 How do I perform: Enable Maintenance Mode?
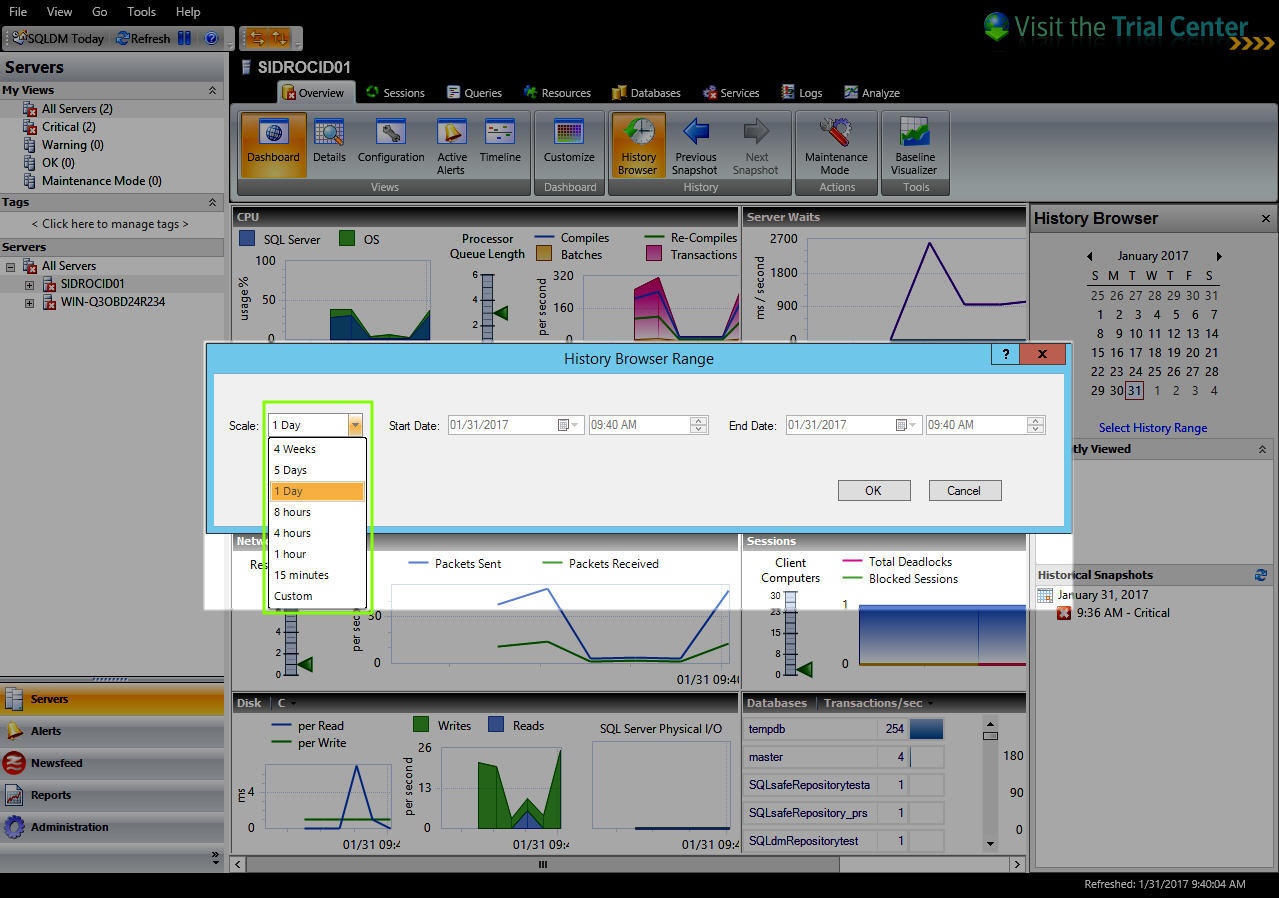[836, 145]
